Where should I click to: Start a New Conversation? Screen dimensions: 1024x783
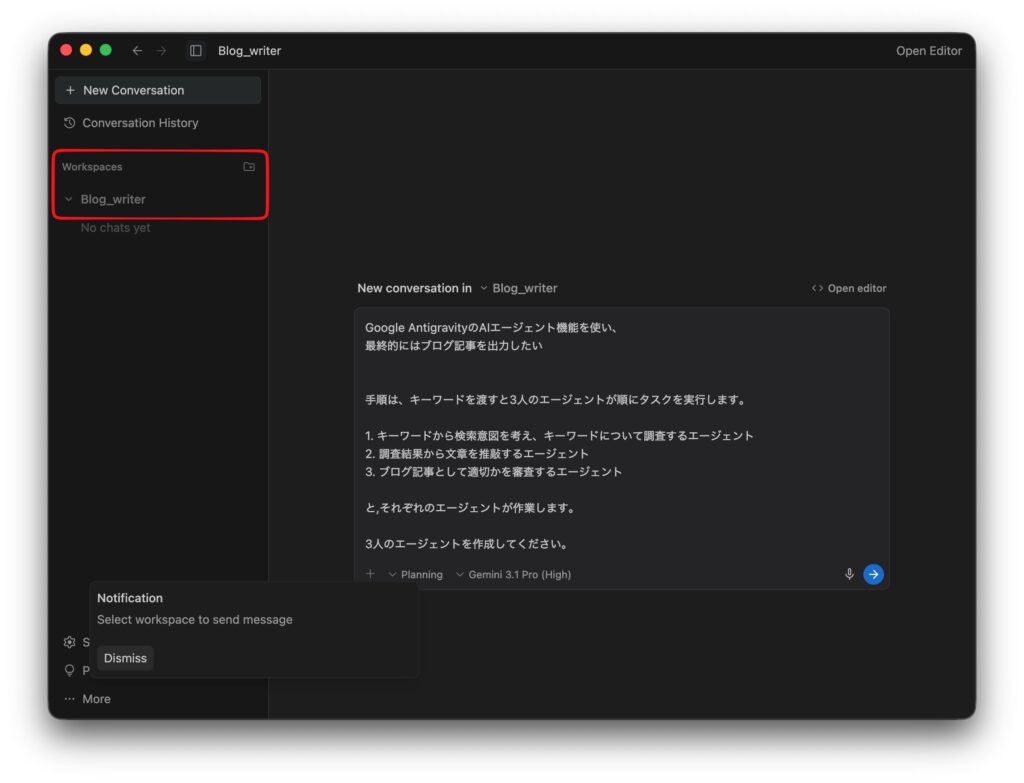[x=158, y=90]
